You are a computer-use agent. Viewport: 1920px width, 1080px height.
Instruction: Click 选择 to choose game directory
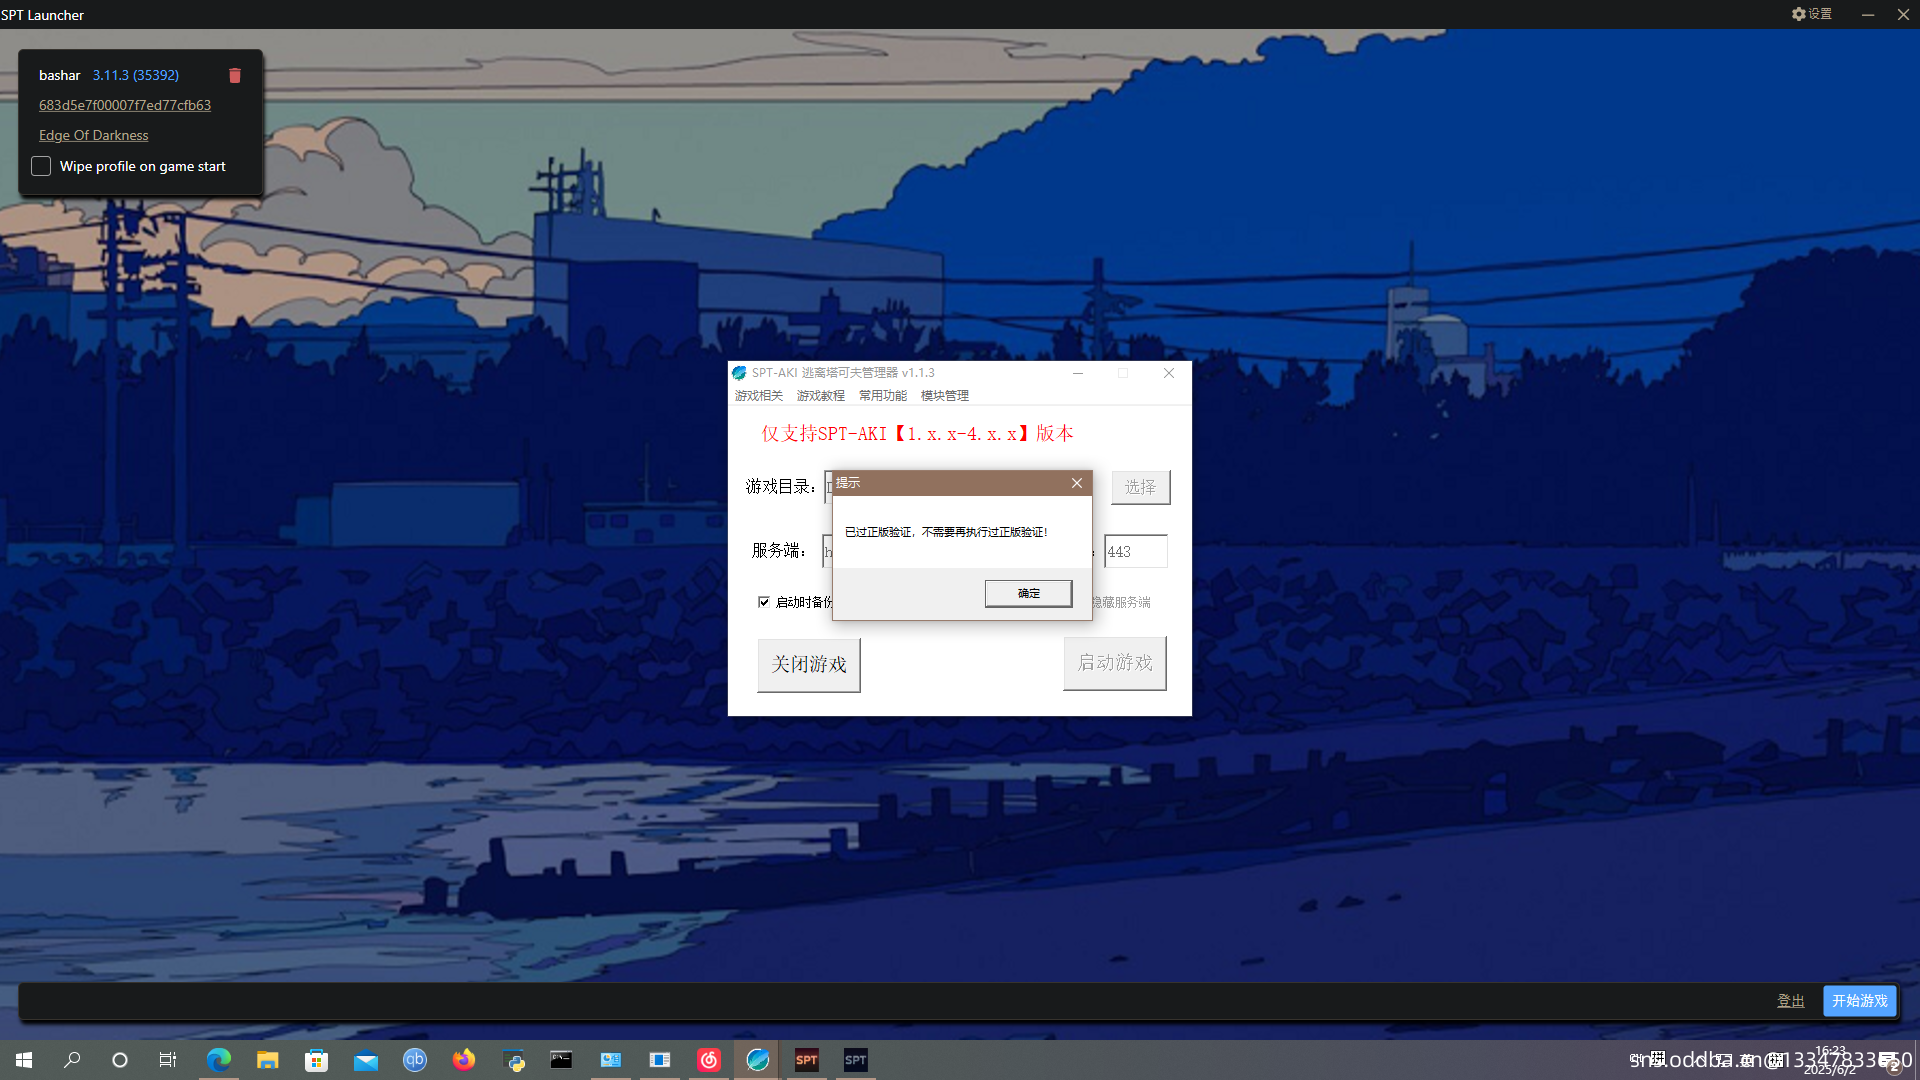click(x=1140, y=487)
